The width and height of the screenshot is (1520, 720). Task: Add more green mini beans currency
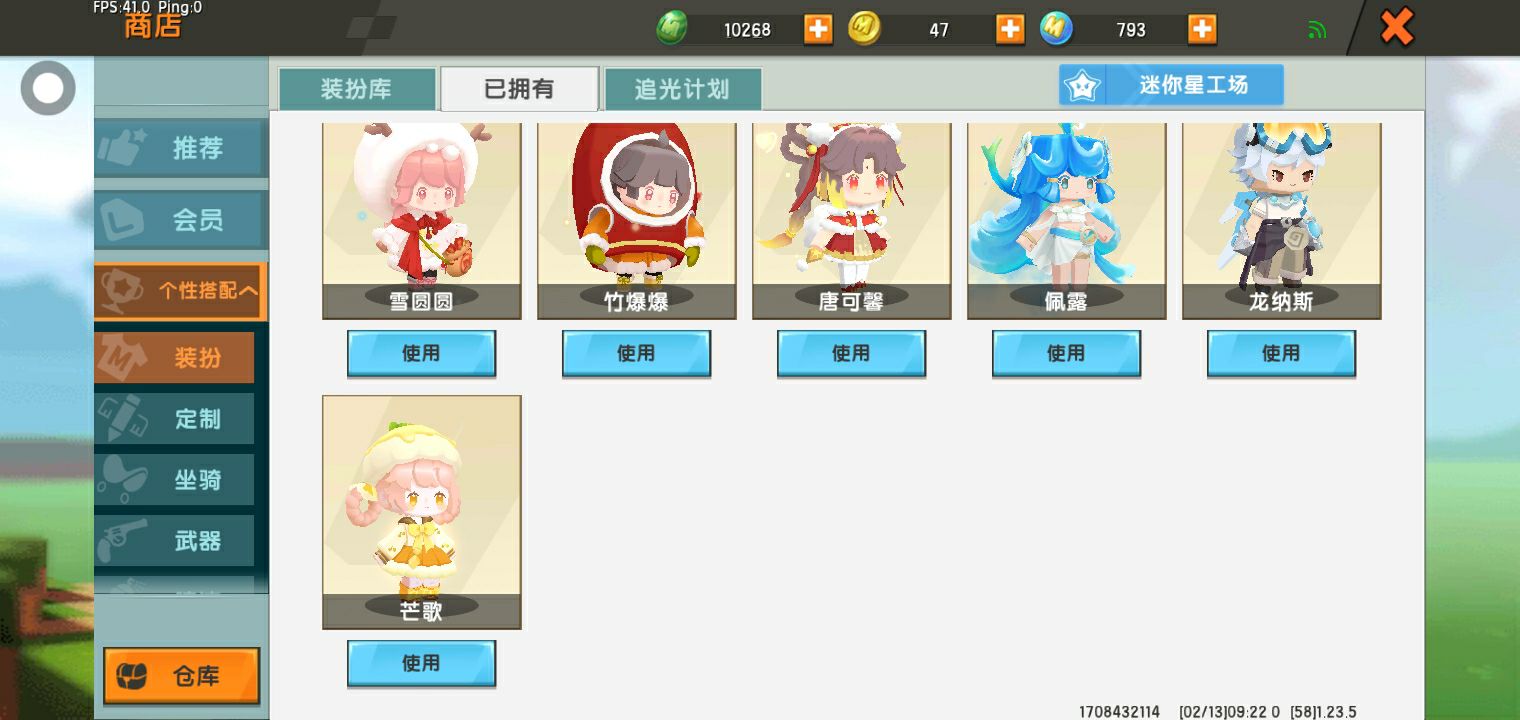(818, 29)
